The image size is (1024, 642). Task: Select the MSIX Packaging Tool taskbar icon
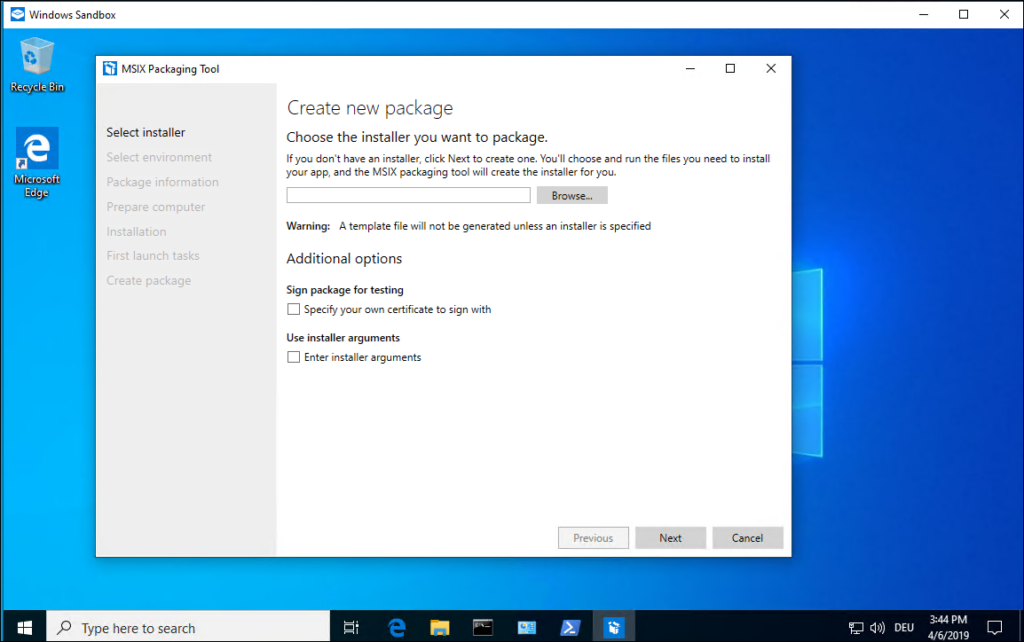point(614,627)
